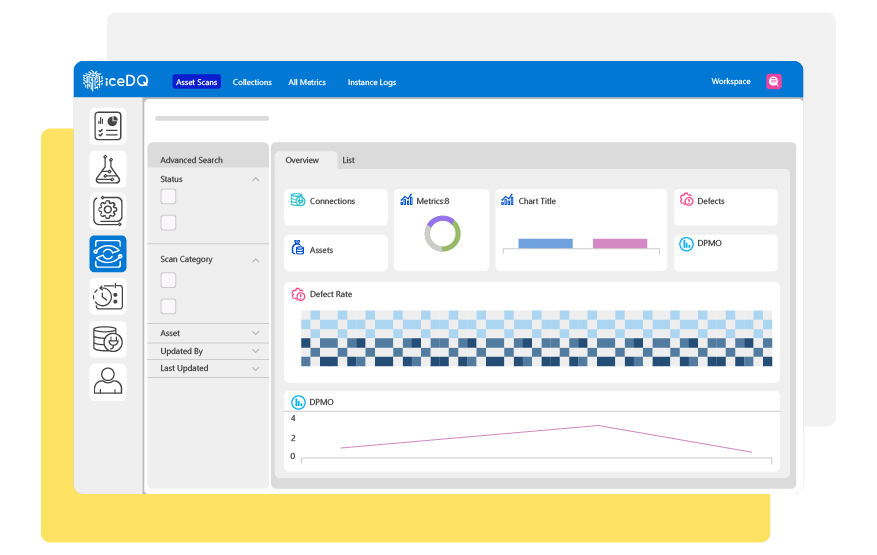877x555 pixels.
Task: Click the Status filter label
Action: click(x=171, y=179)
